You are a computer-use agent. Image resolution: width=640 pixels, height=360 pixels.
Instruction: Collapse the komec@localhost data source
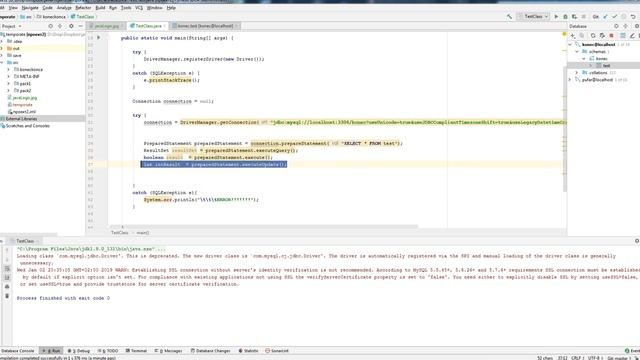(570, 44)
